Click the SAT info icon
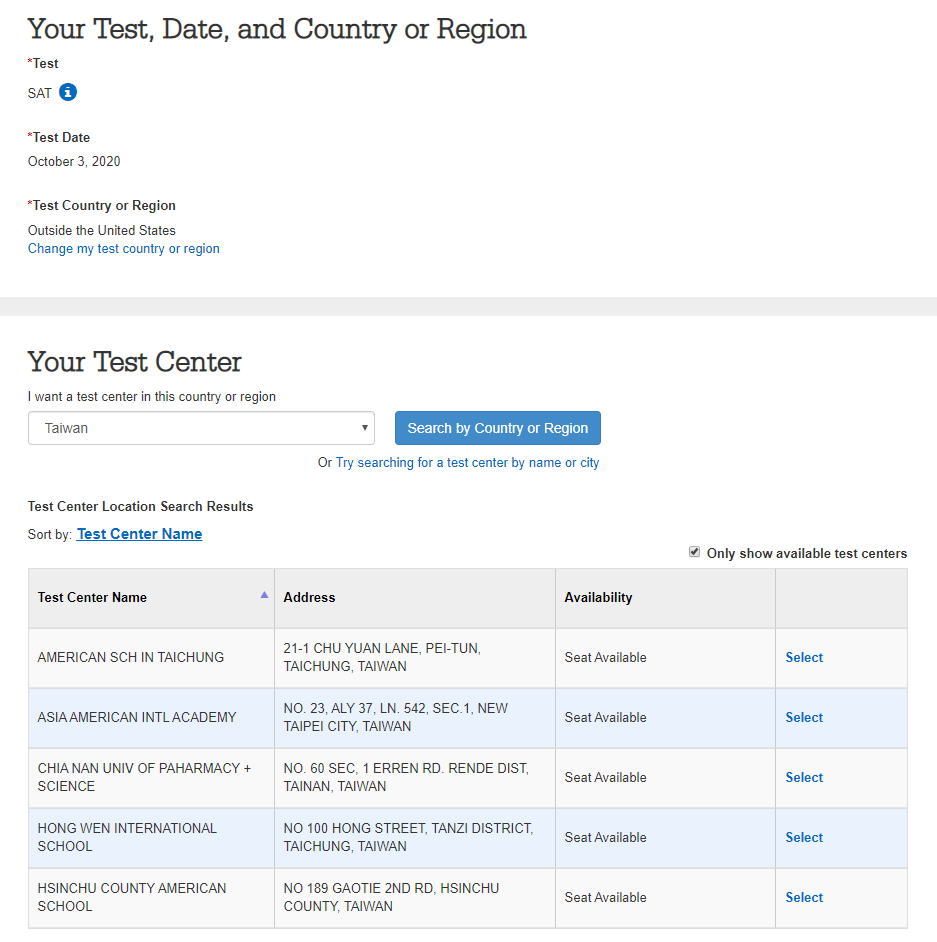 [68, 93]
